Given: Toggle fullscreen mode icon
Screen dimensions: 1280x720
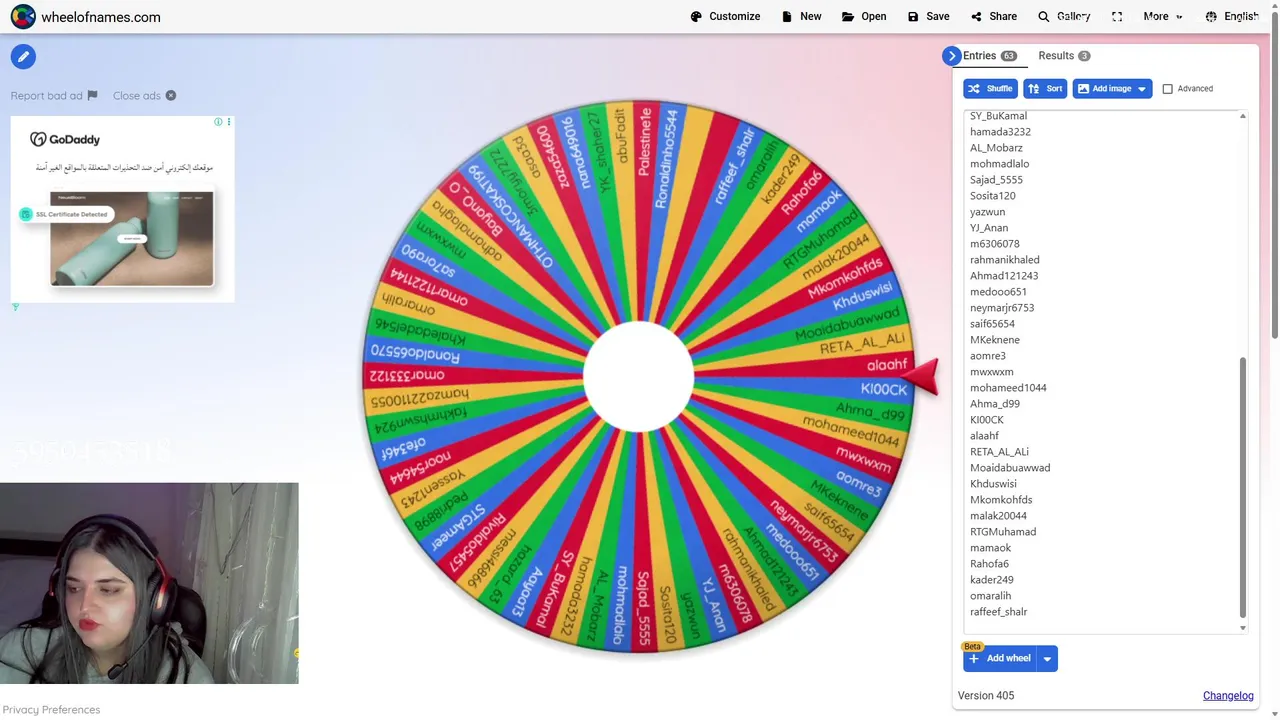Looking at the screenshot, I should point(1117,16).
